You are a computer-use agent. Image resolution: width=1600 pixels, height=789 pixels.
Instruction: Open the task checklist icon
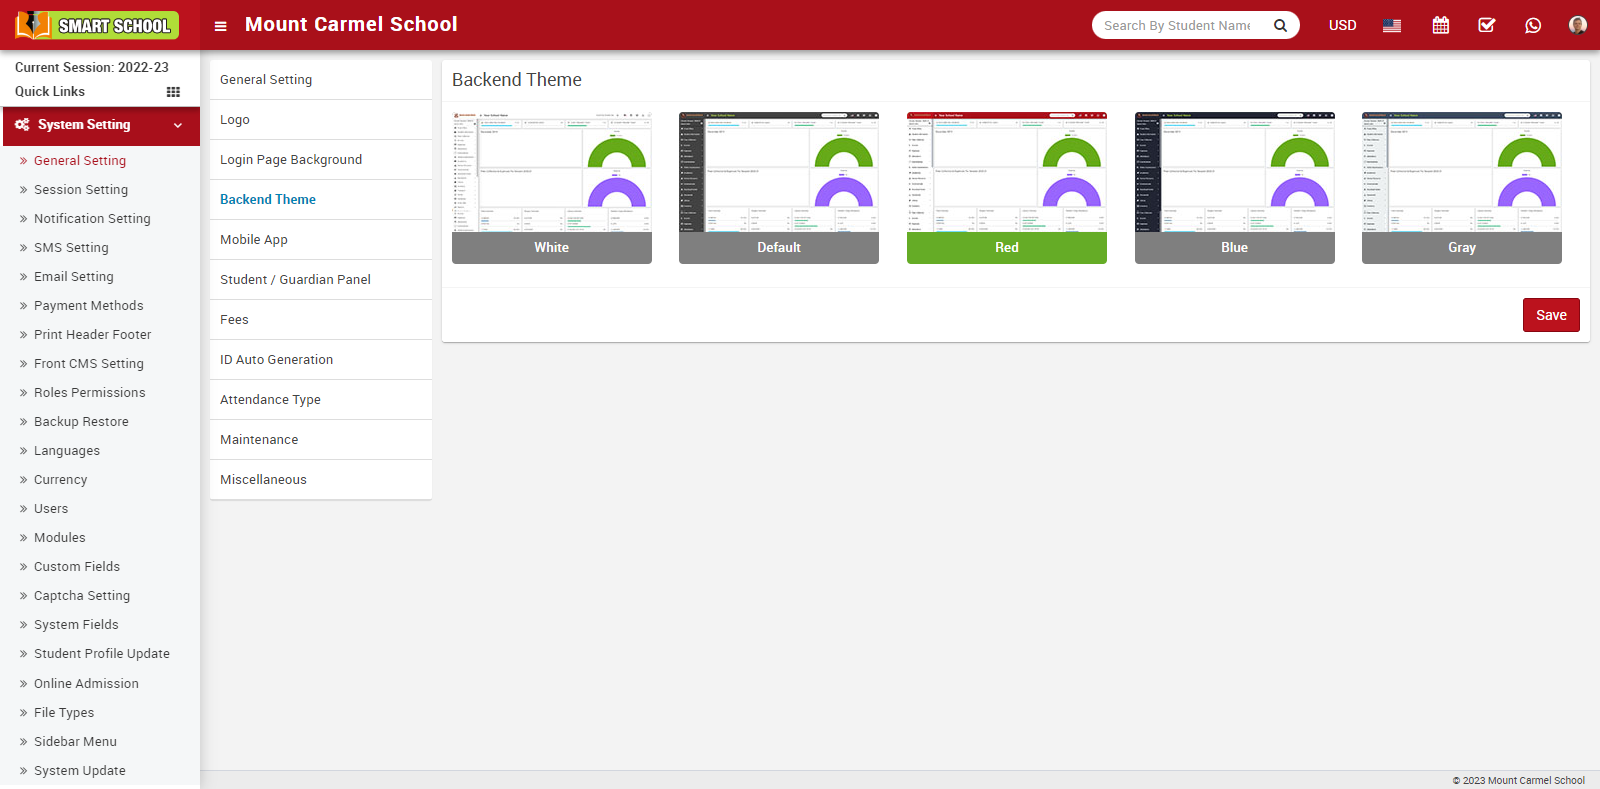[1486, 25]
